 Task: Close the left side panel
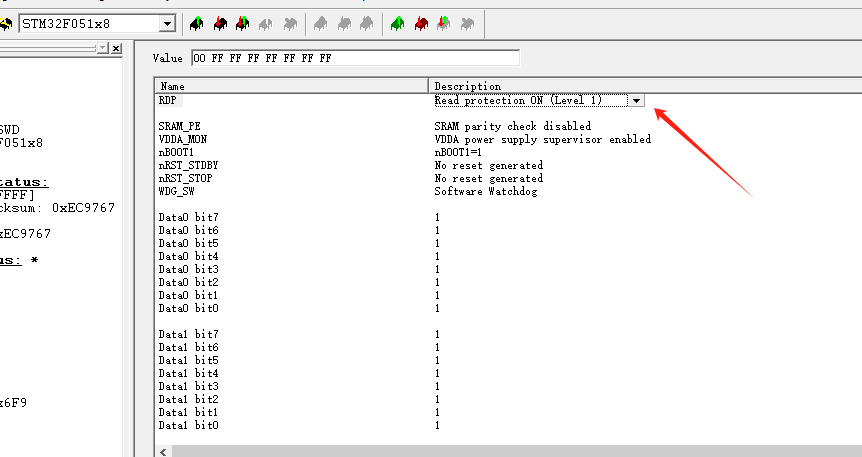(x=116, y=48)
